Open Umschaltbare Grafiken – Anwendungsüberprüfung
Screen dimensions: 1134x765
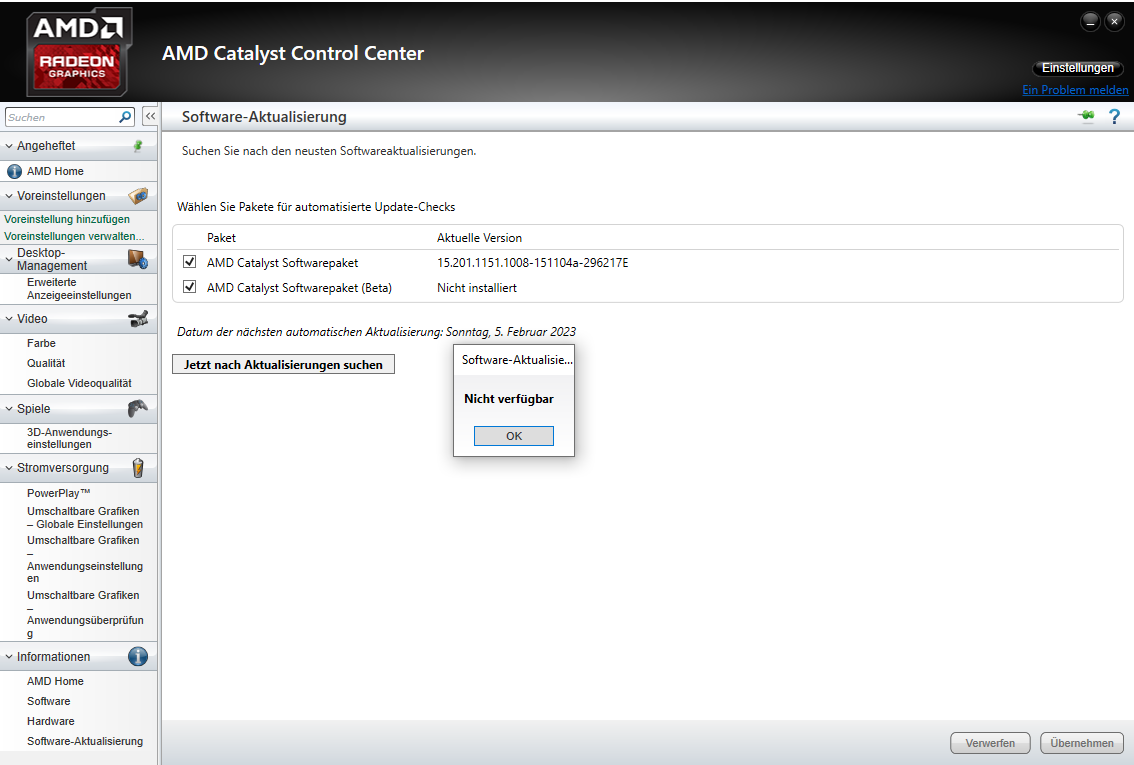pos(85,614)
